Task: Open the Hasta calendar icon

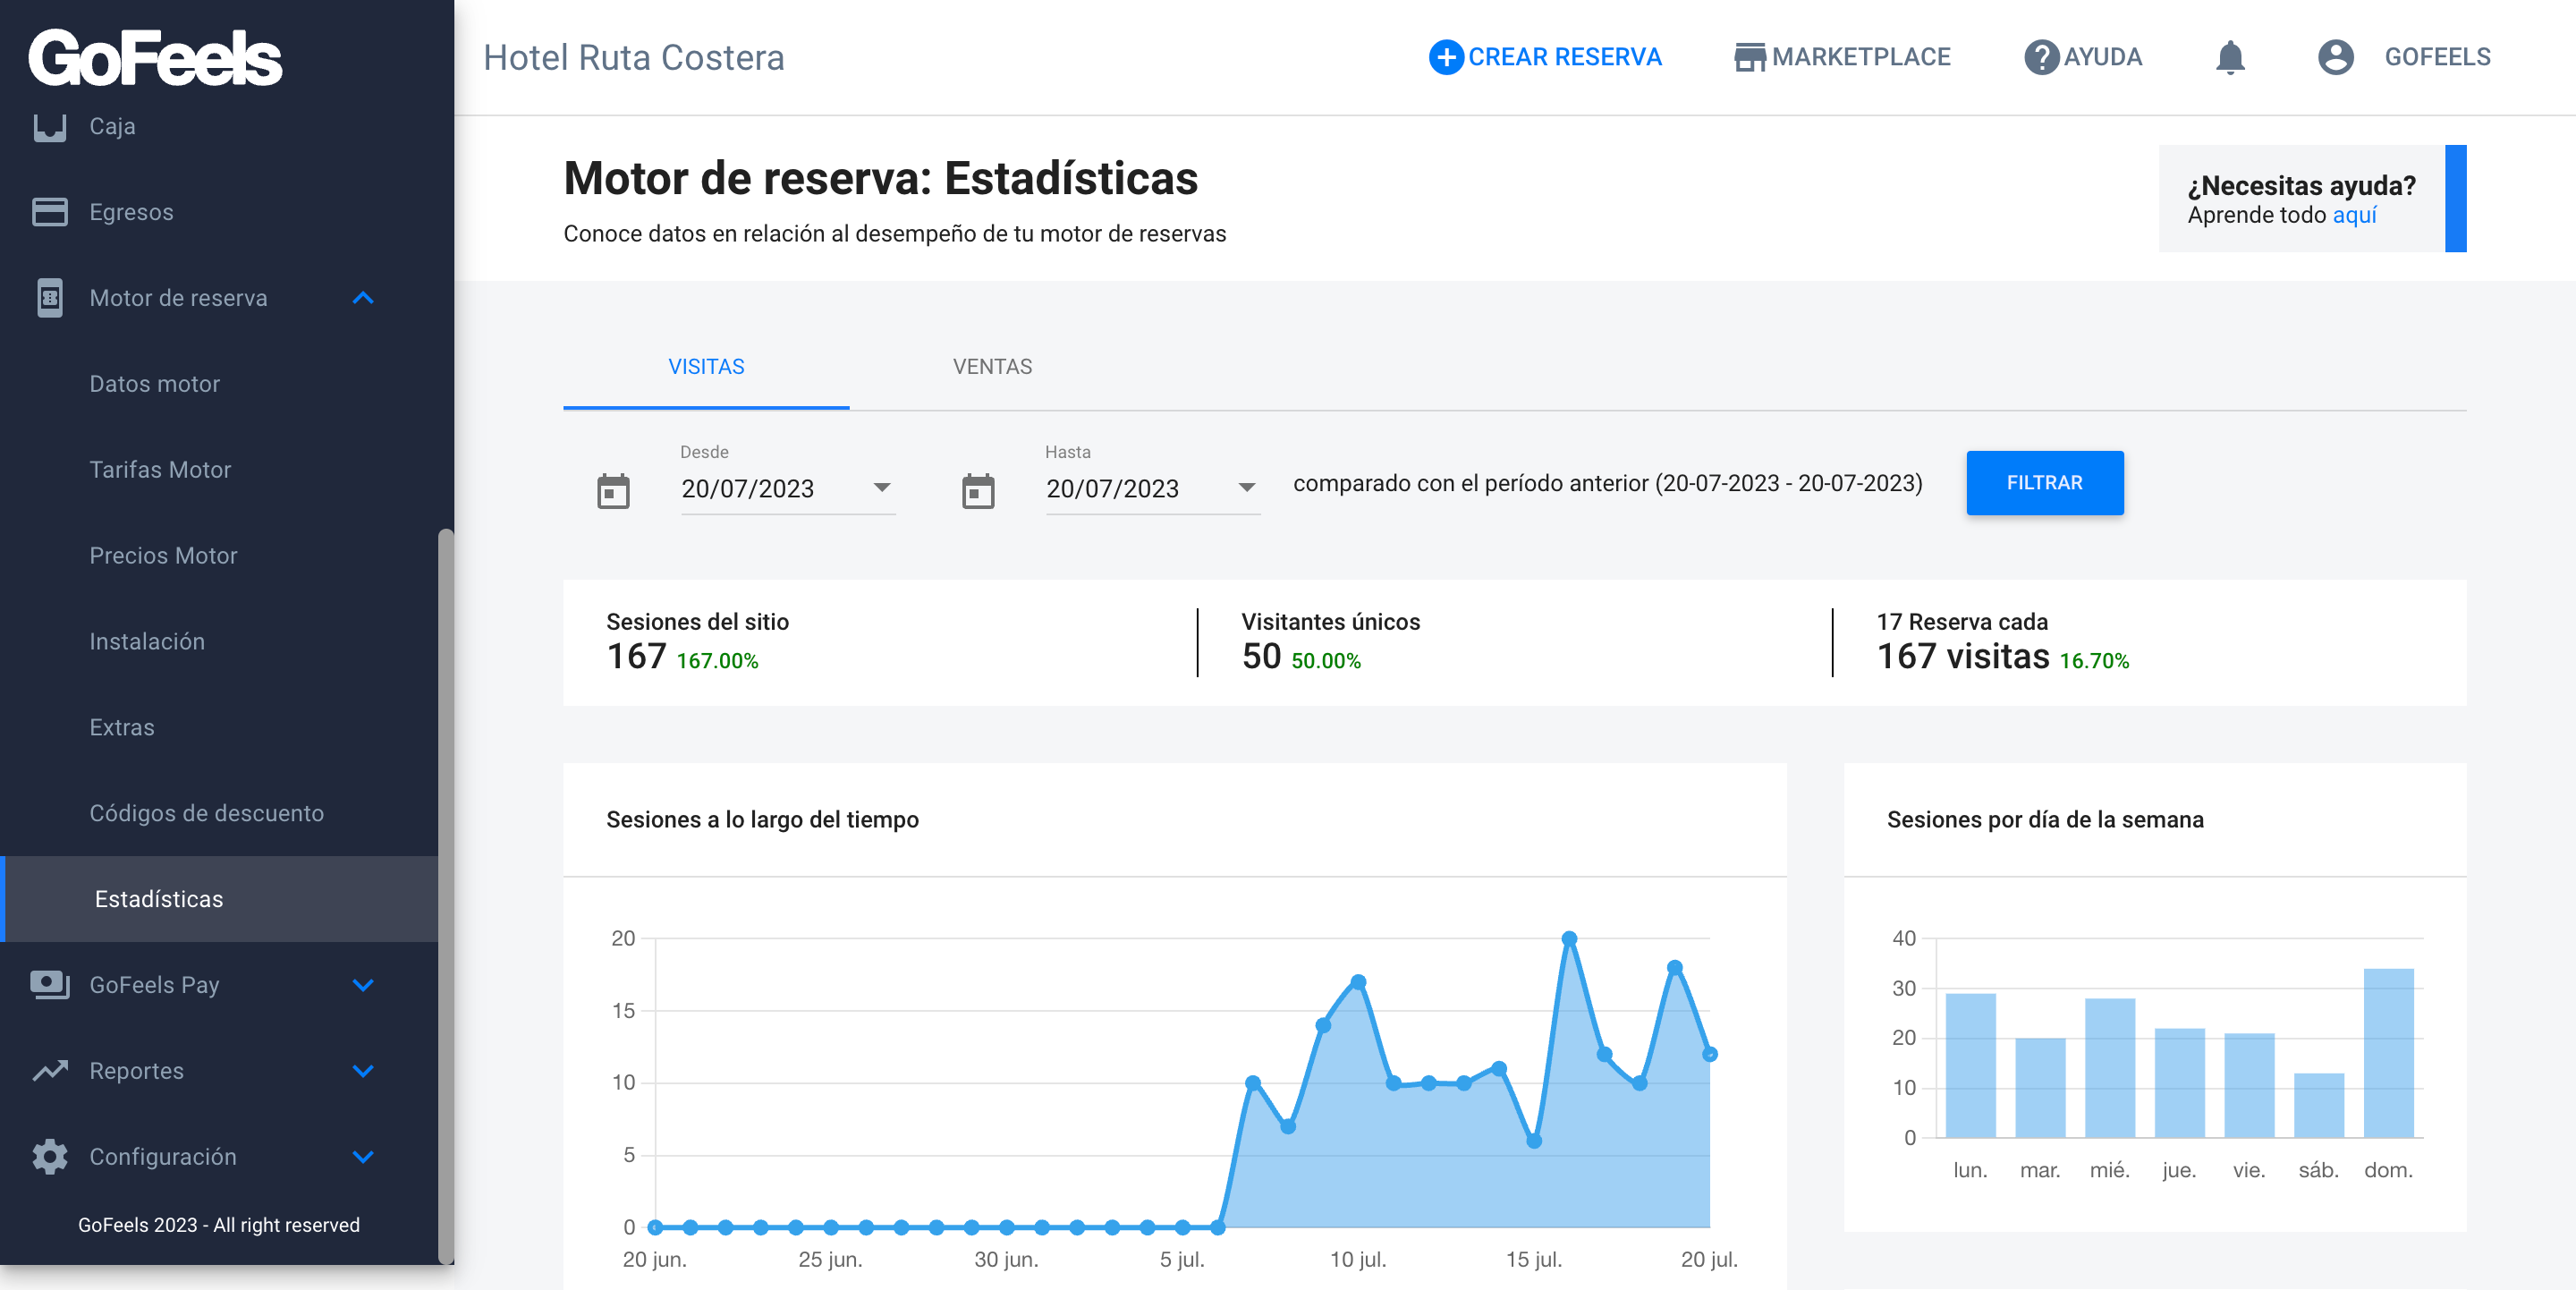Action: 978,491
